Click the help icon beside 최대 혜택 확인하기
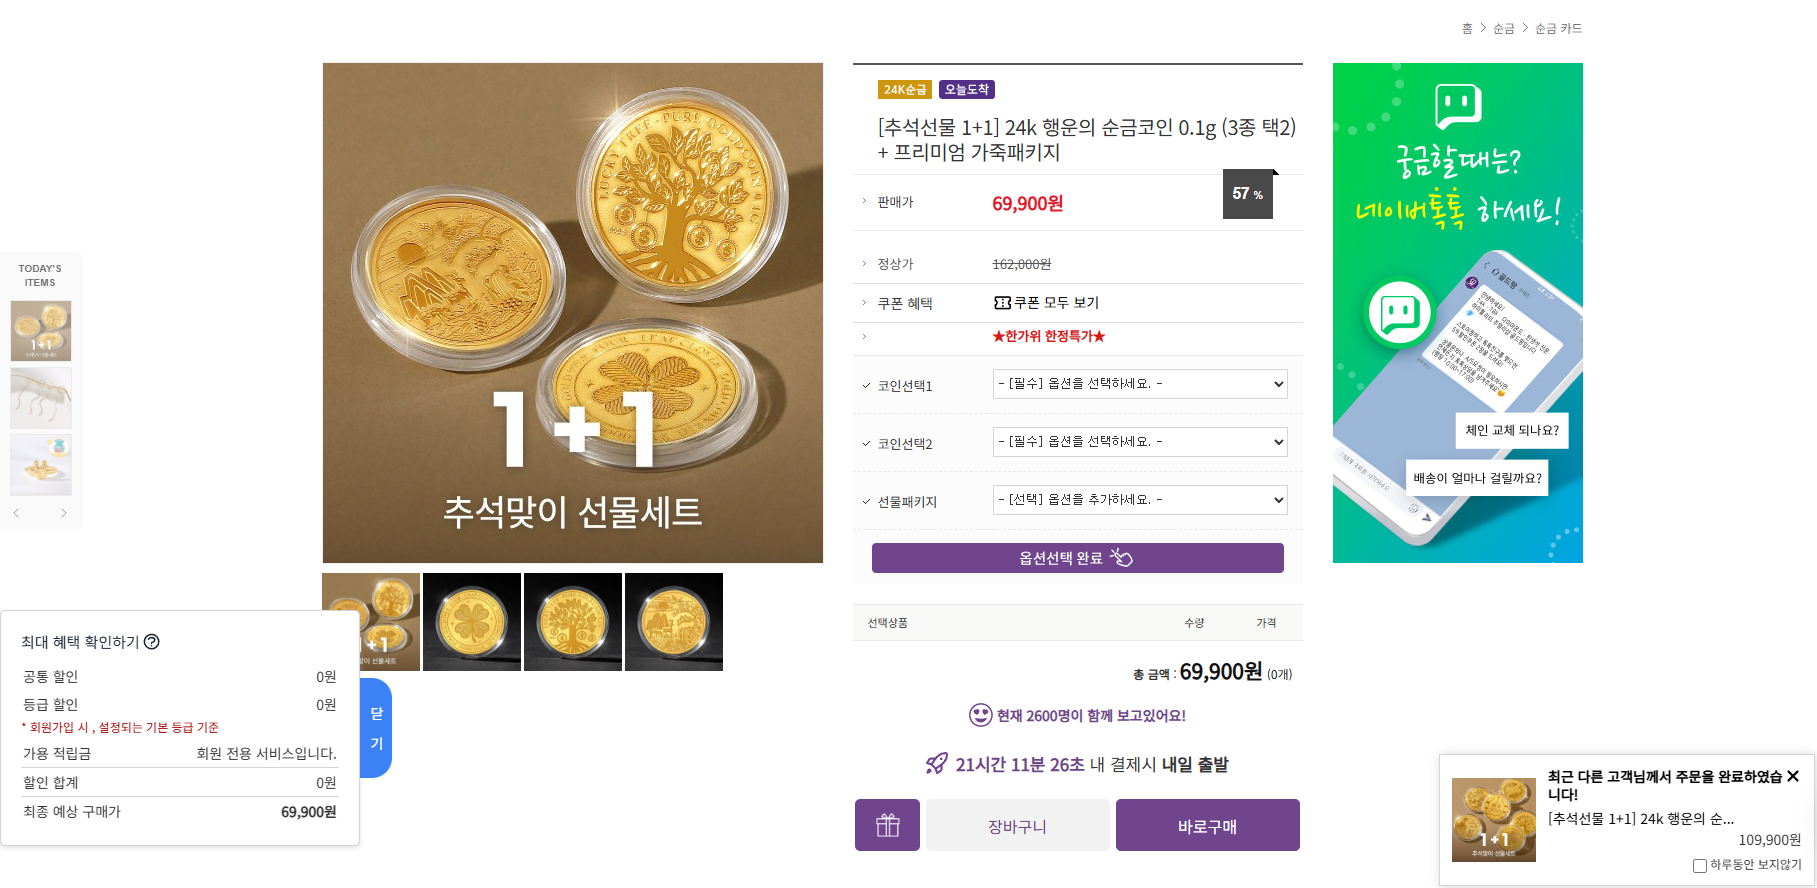Screen dimensions: 1817x888 pyautogui.click(x=152, y=642)
